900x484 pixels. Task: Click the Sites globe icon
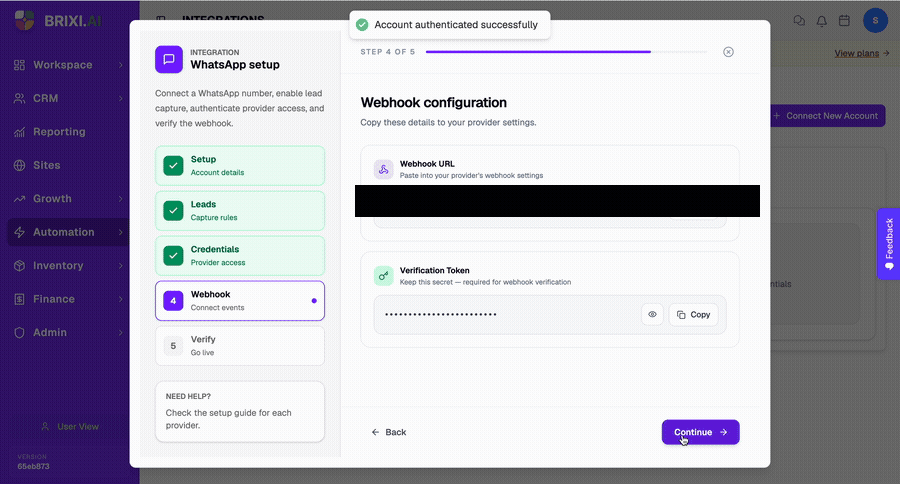tap(20, 165)
